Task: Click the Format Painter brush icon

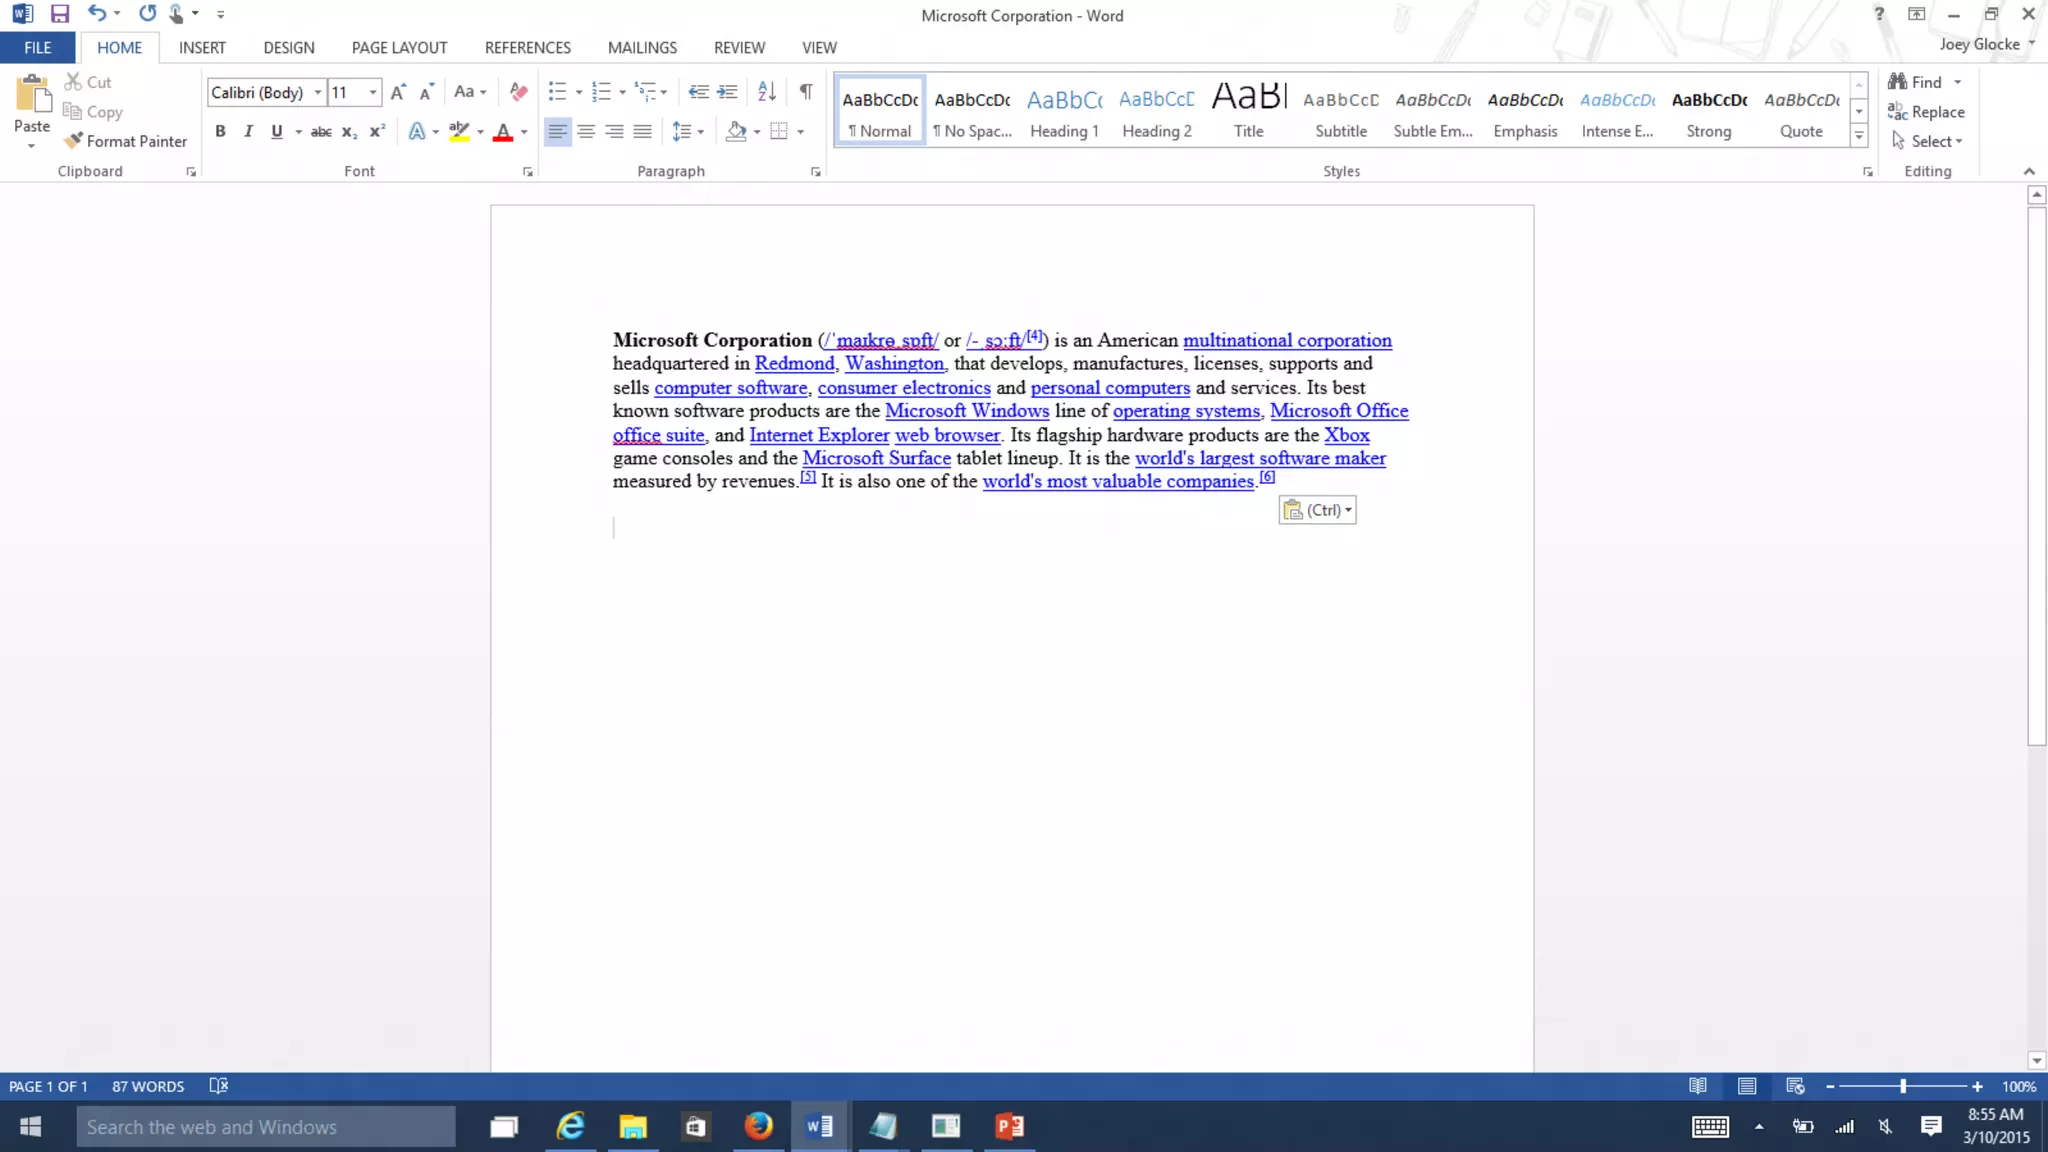Action: pos(73,141)
